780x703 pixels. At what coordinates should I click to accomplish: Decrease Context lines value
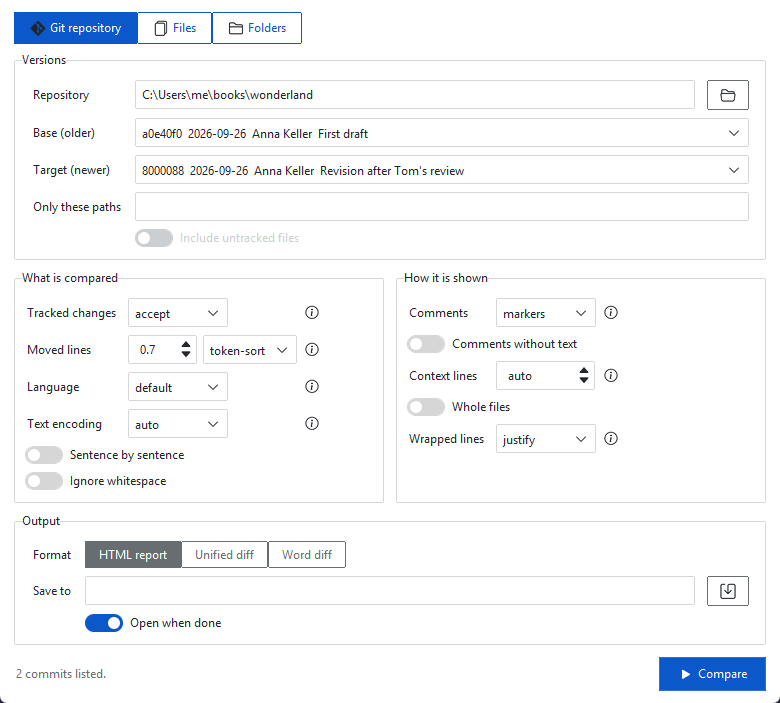[584, 380]
